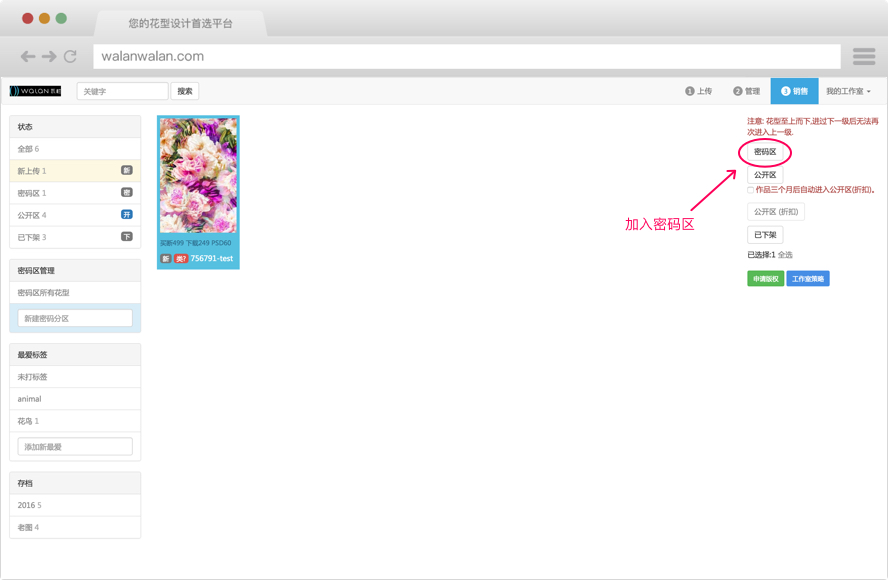Focus the 关键字 search field
888x580 pixels.
point(122,91)
